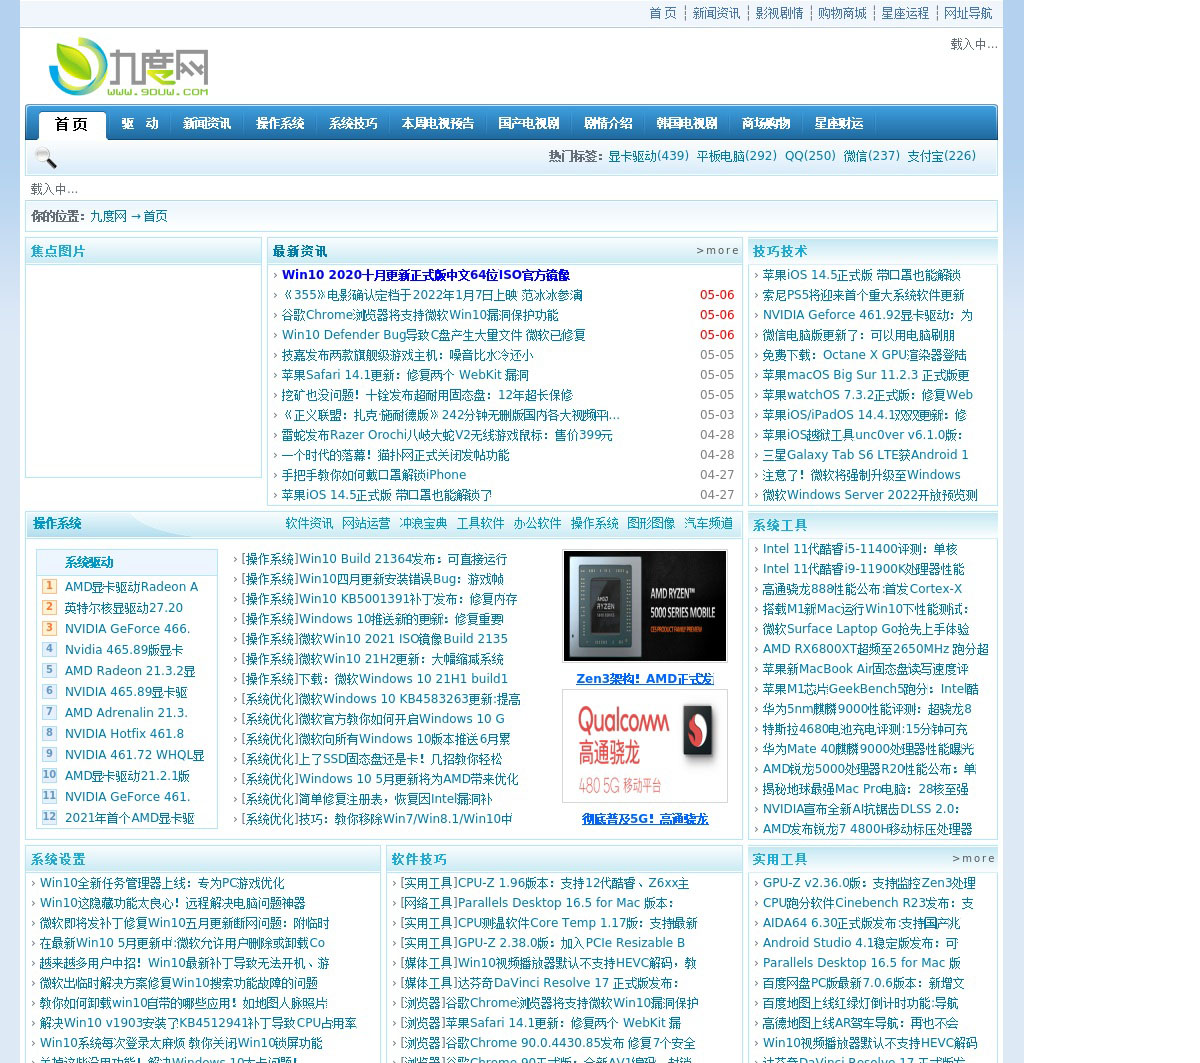The image size is (1200, 1063).
Task: Open the 操作系统 navigation menu item
Action: pos(280,124)
